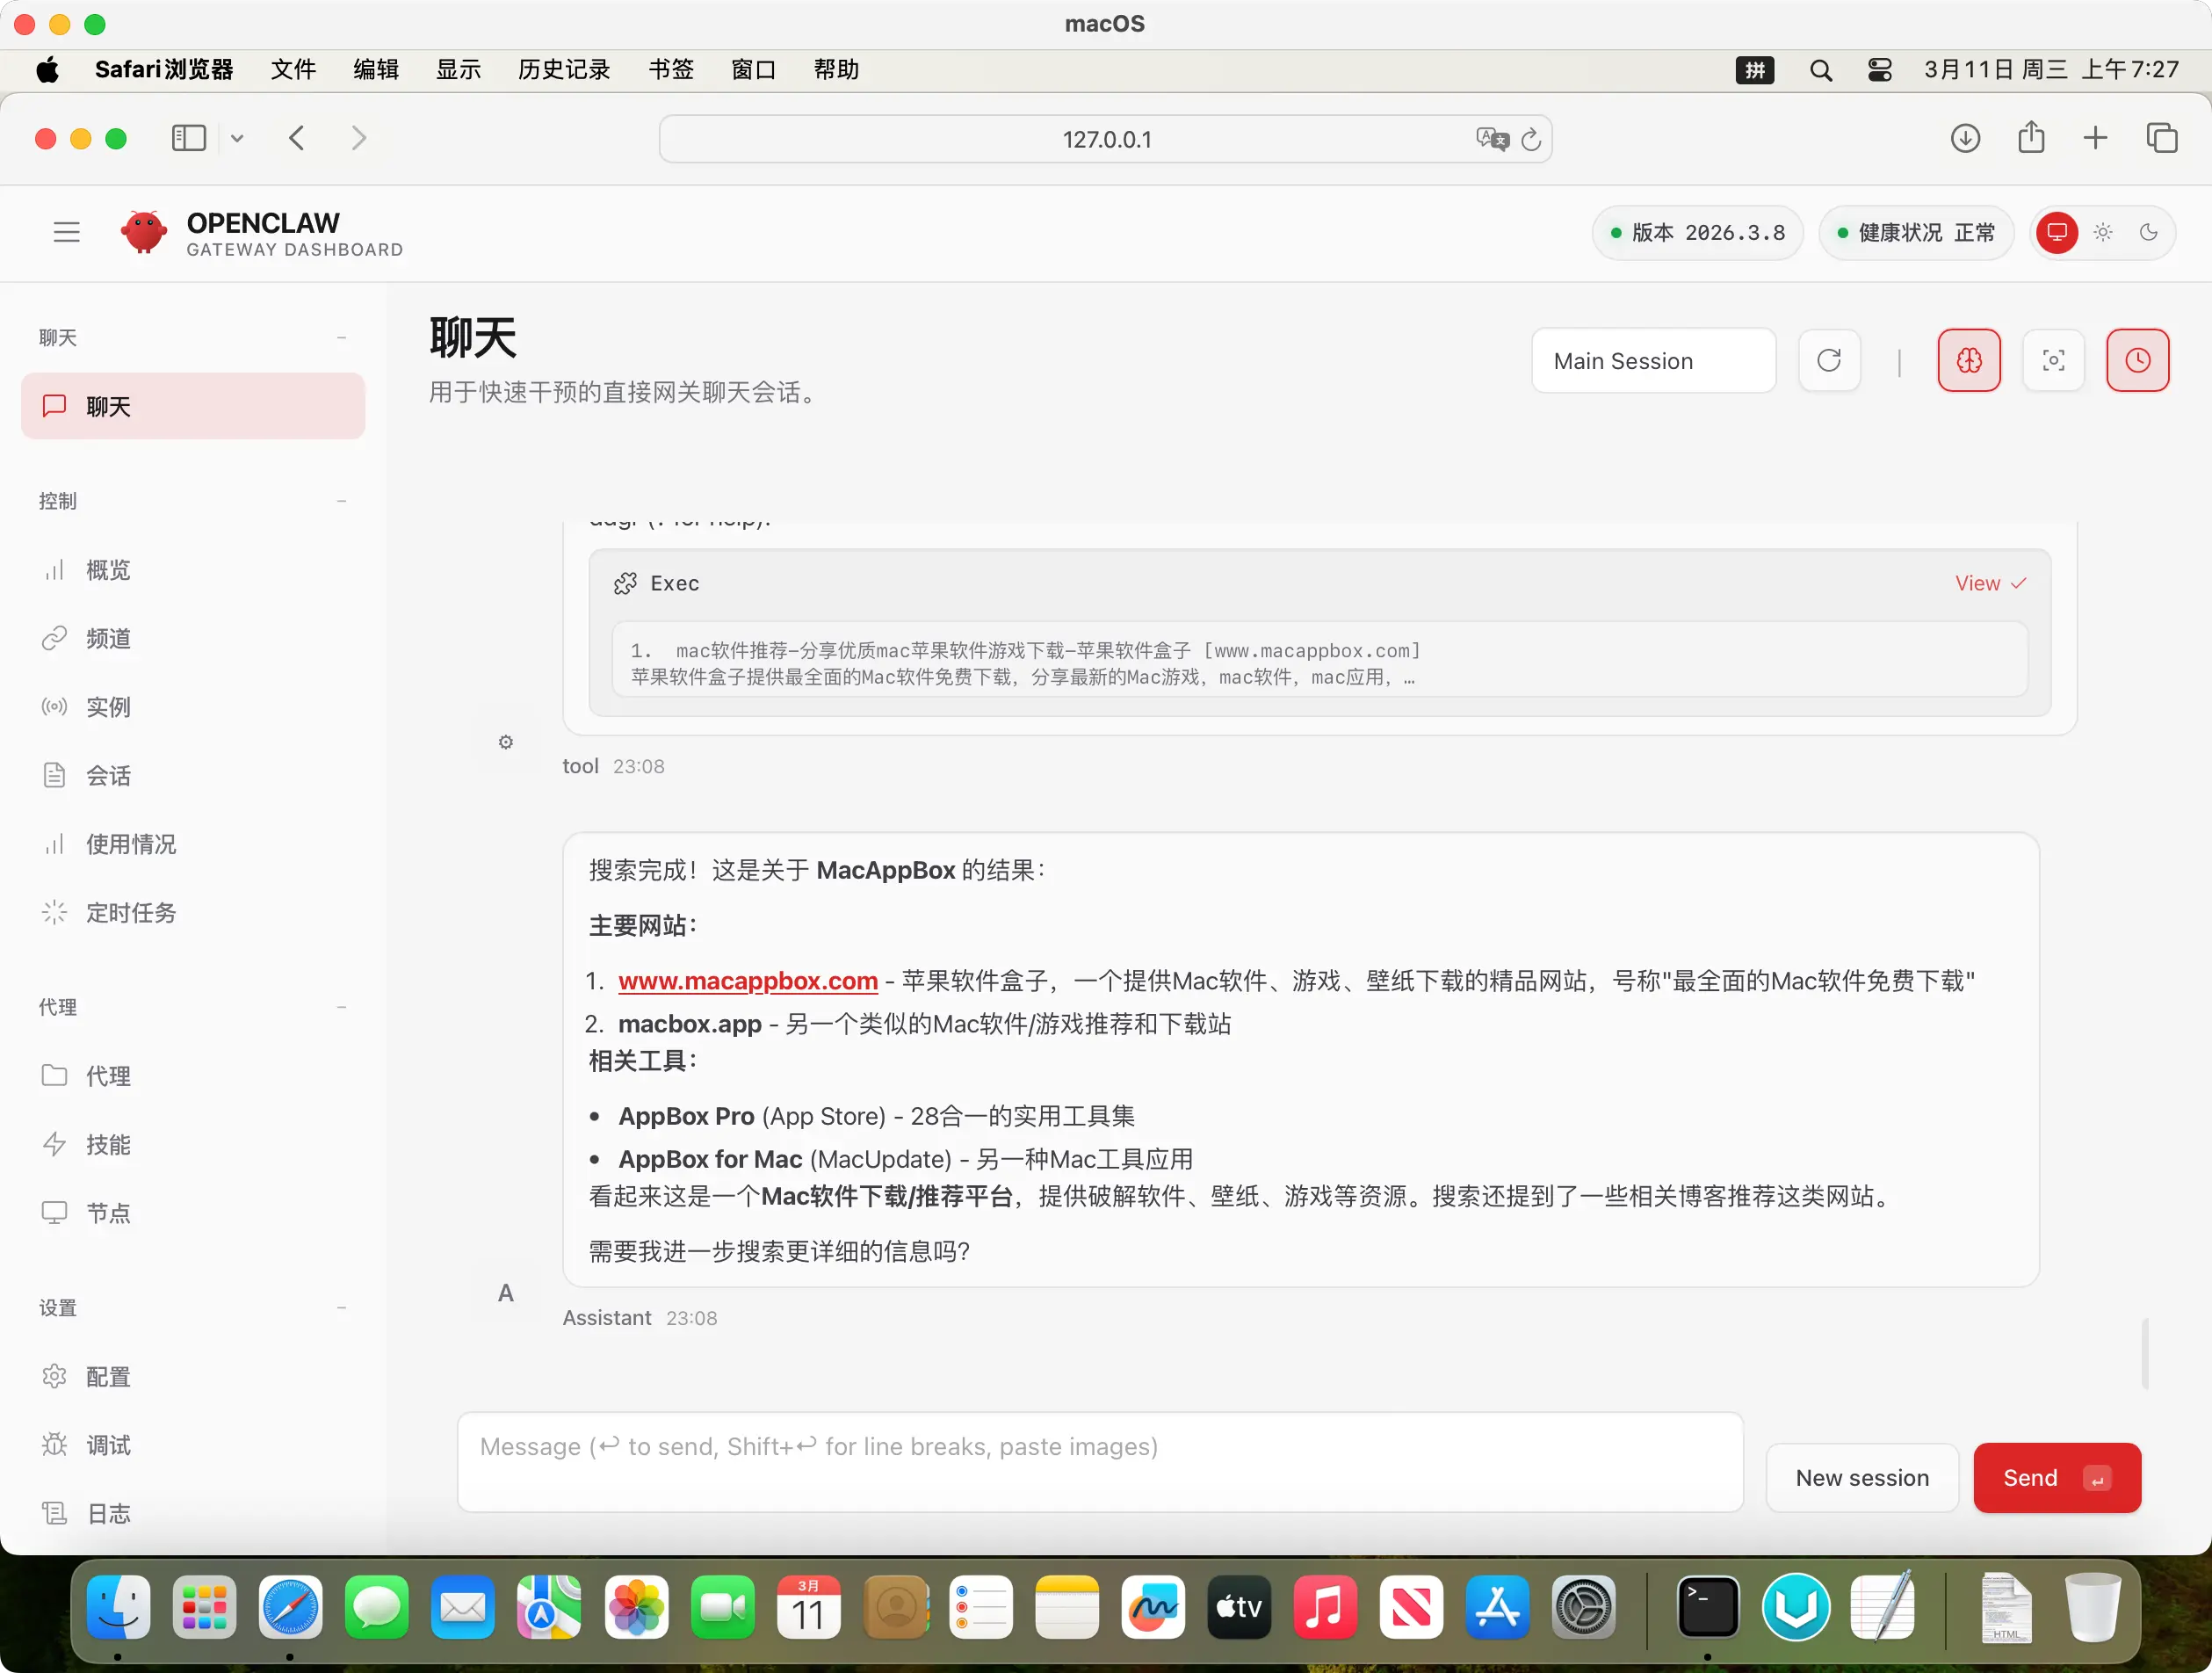Open Spotlight search in menu bar
The width and height of the screenshot is (2212, 1673).
coord(1821,70)
